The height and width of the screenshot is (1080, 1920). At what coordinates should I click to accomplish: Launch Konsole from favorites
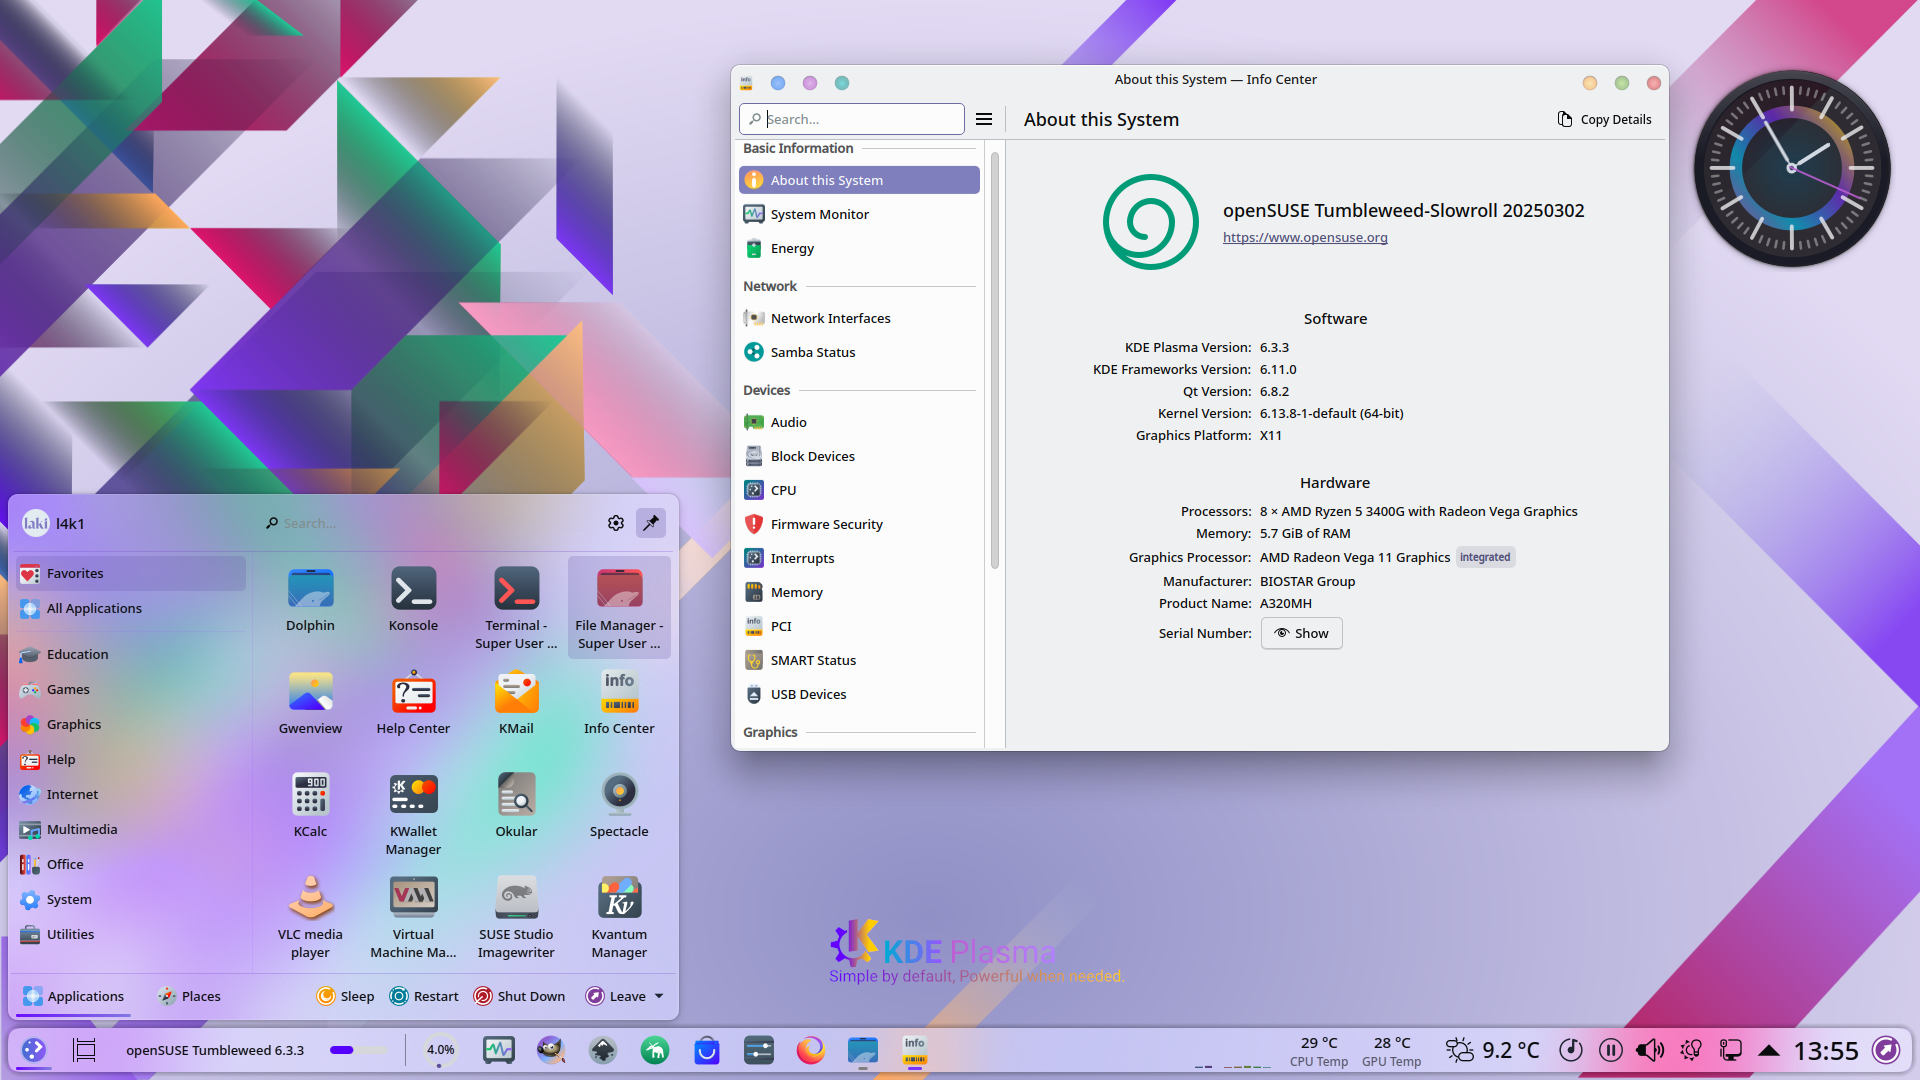pyautogui.click(x=413, y=600)
